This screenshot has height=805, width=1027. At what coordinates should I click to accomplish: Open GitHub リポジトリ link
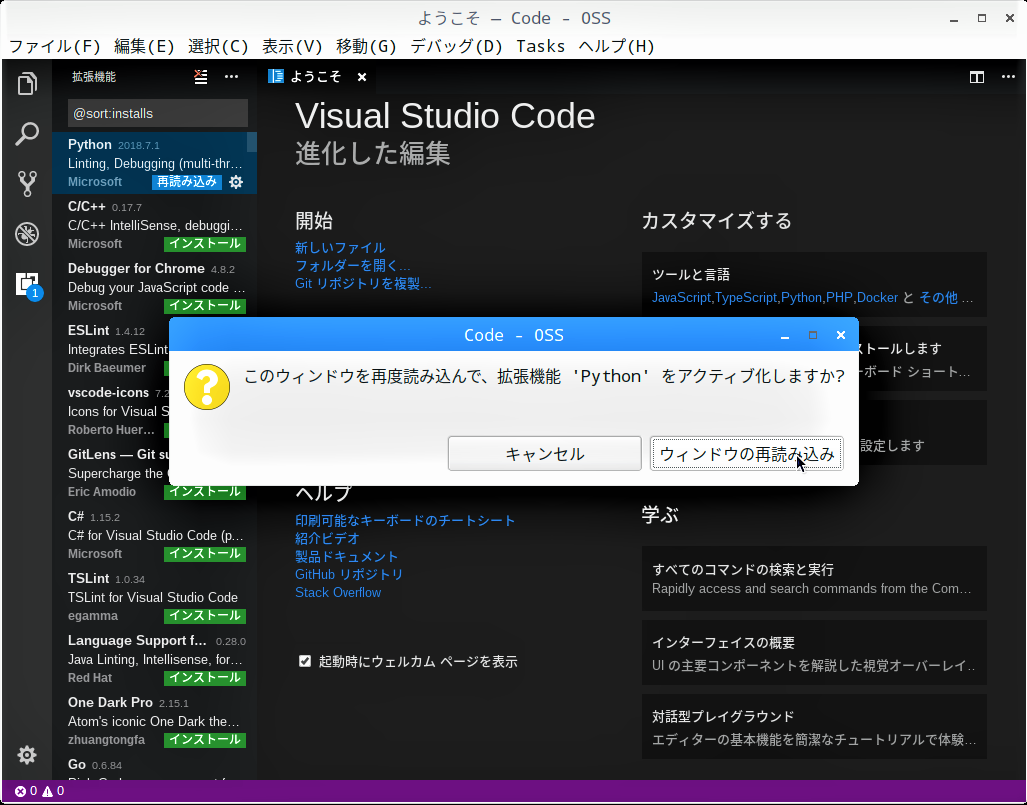(349, 574)
